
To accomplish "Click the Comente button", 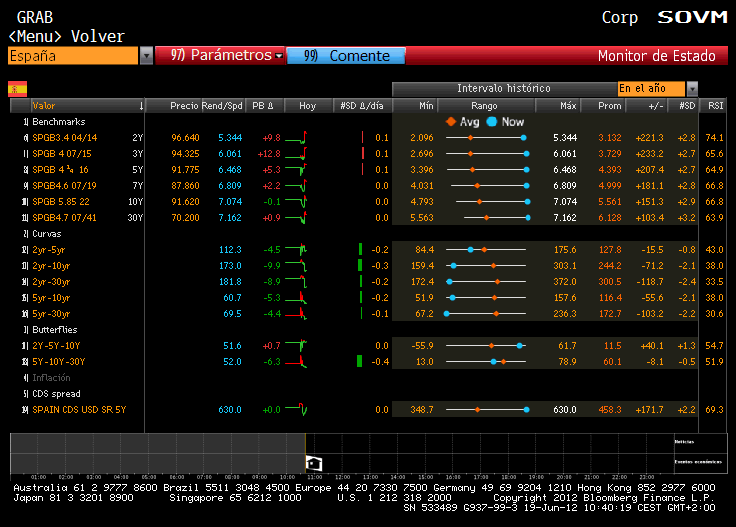I will [346, 56].
